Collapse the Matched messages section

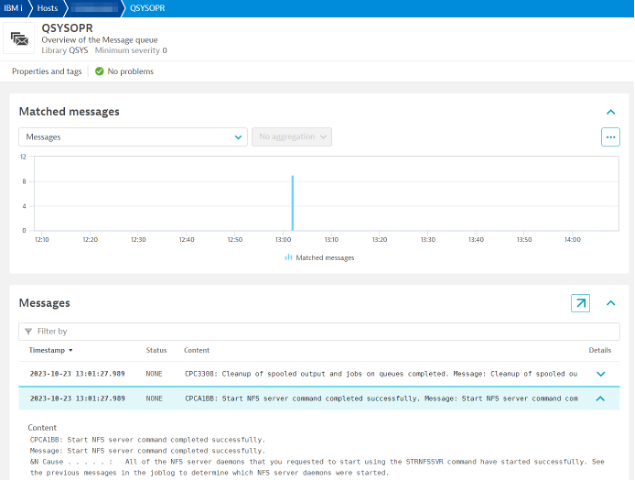pos(611,112)
